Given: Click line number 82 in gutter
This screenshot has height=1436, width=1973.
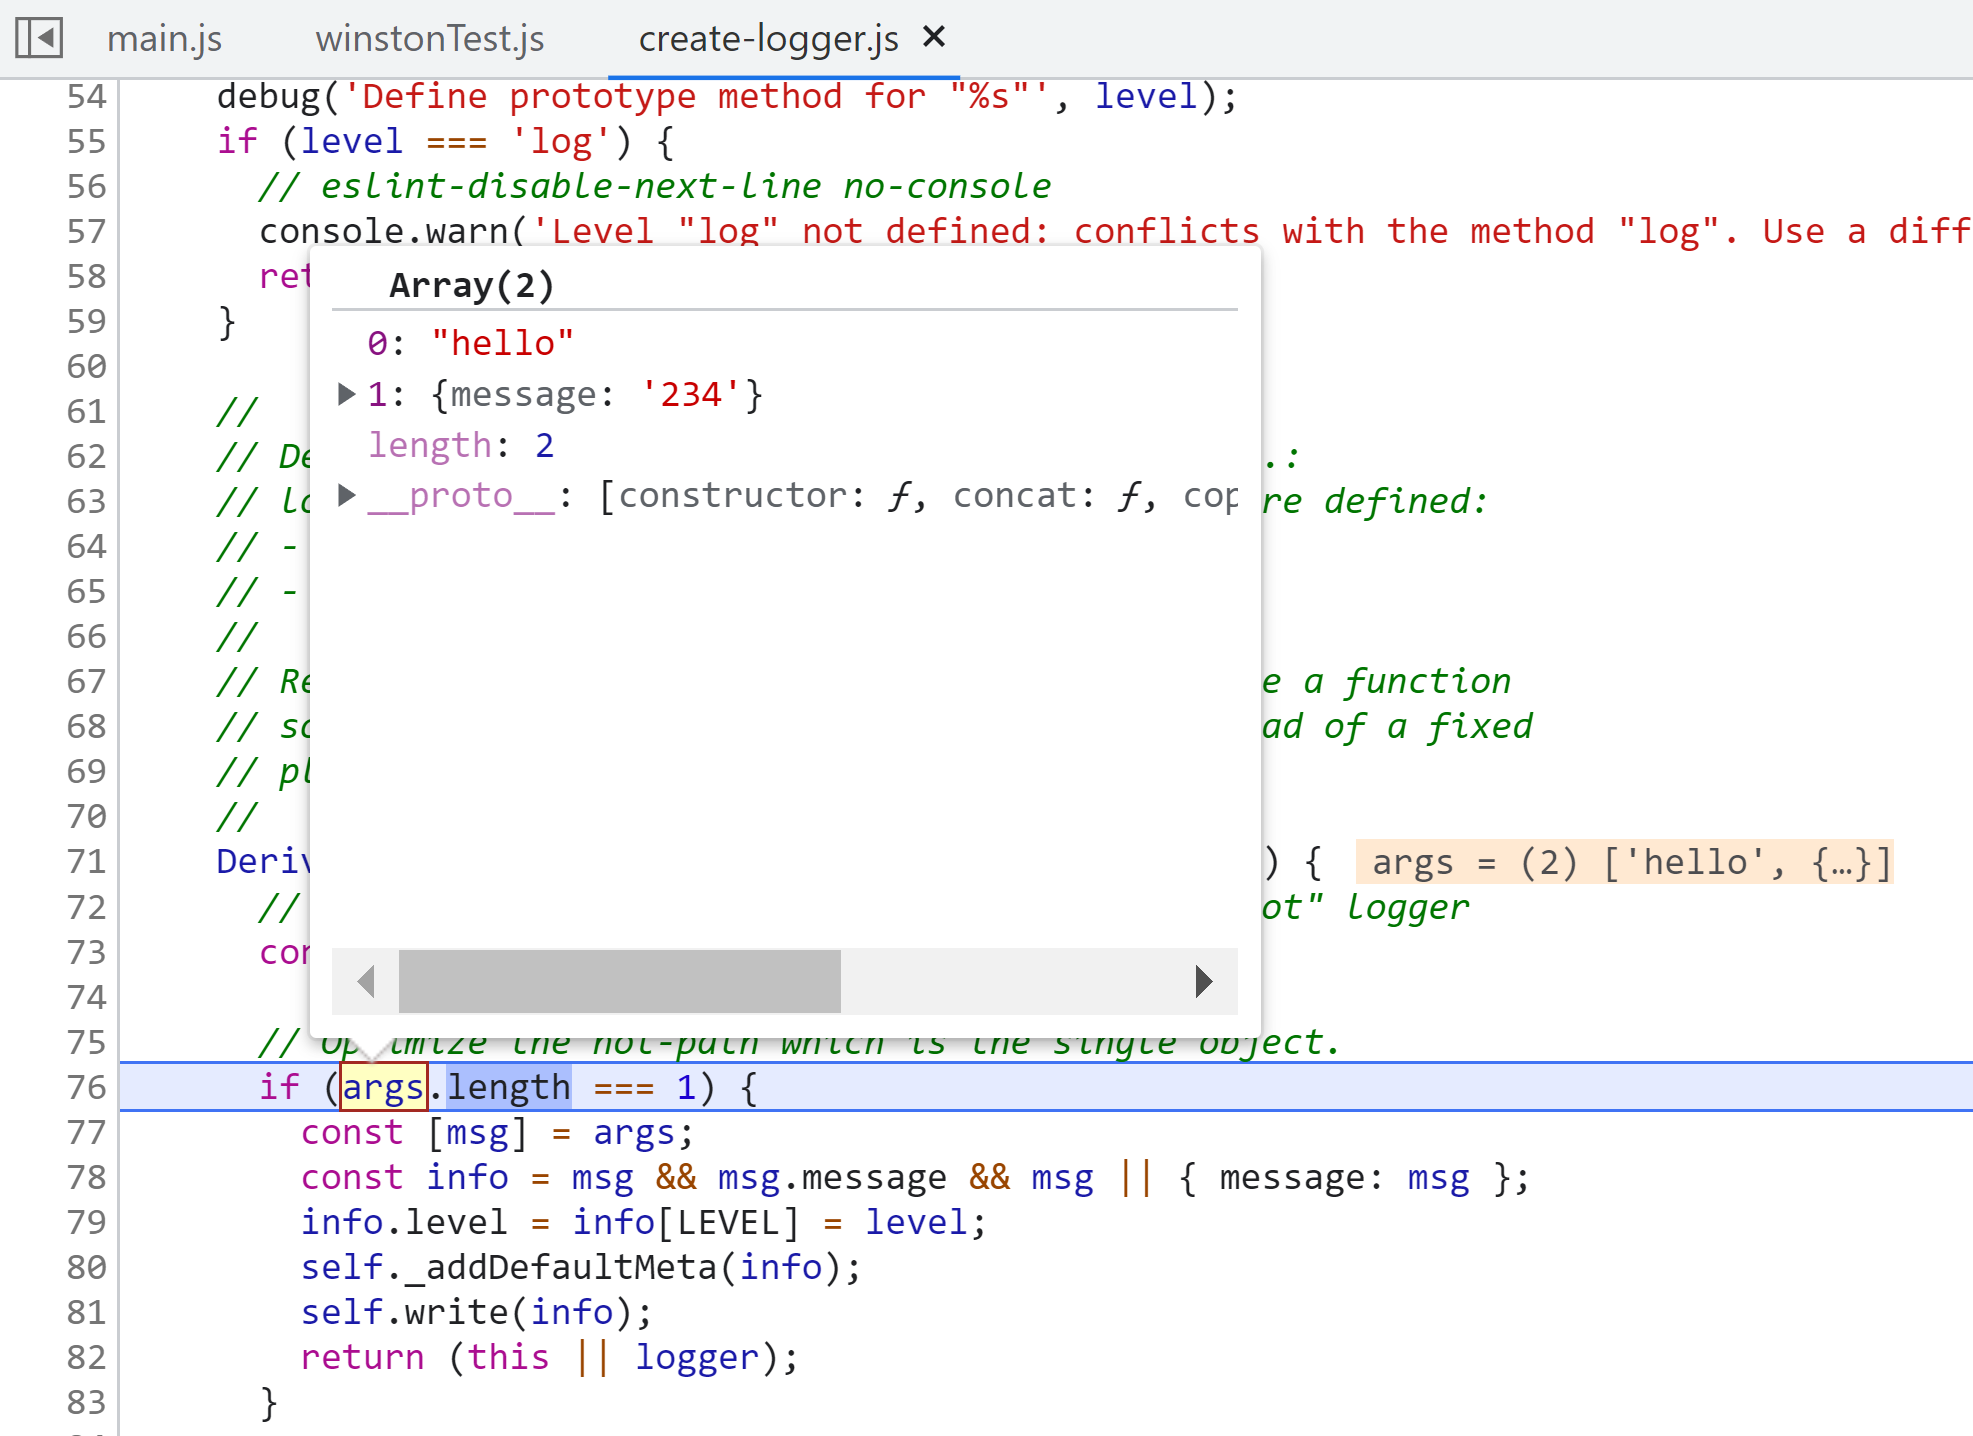Looking at the screenshot, I should coord(86,1357).
